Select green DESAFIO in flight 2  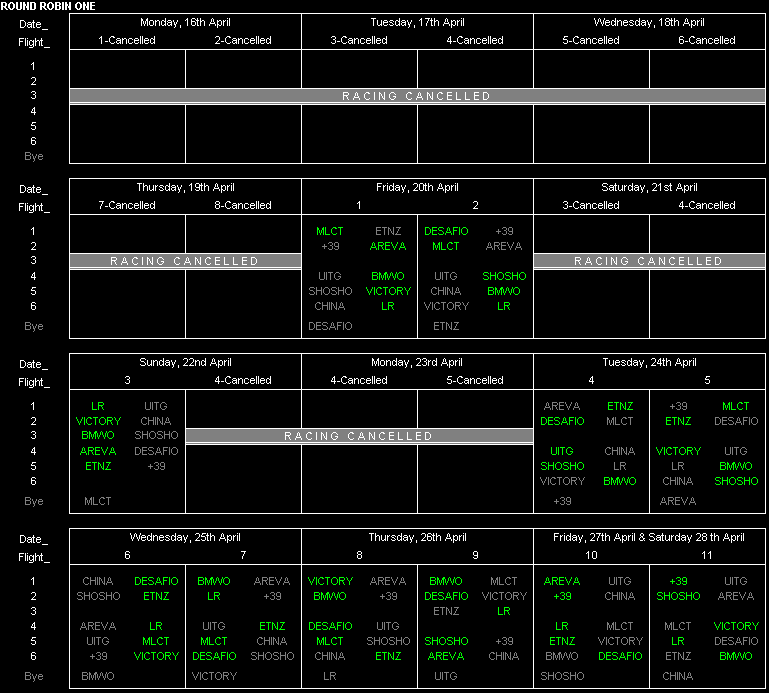[446, 231]
